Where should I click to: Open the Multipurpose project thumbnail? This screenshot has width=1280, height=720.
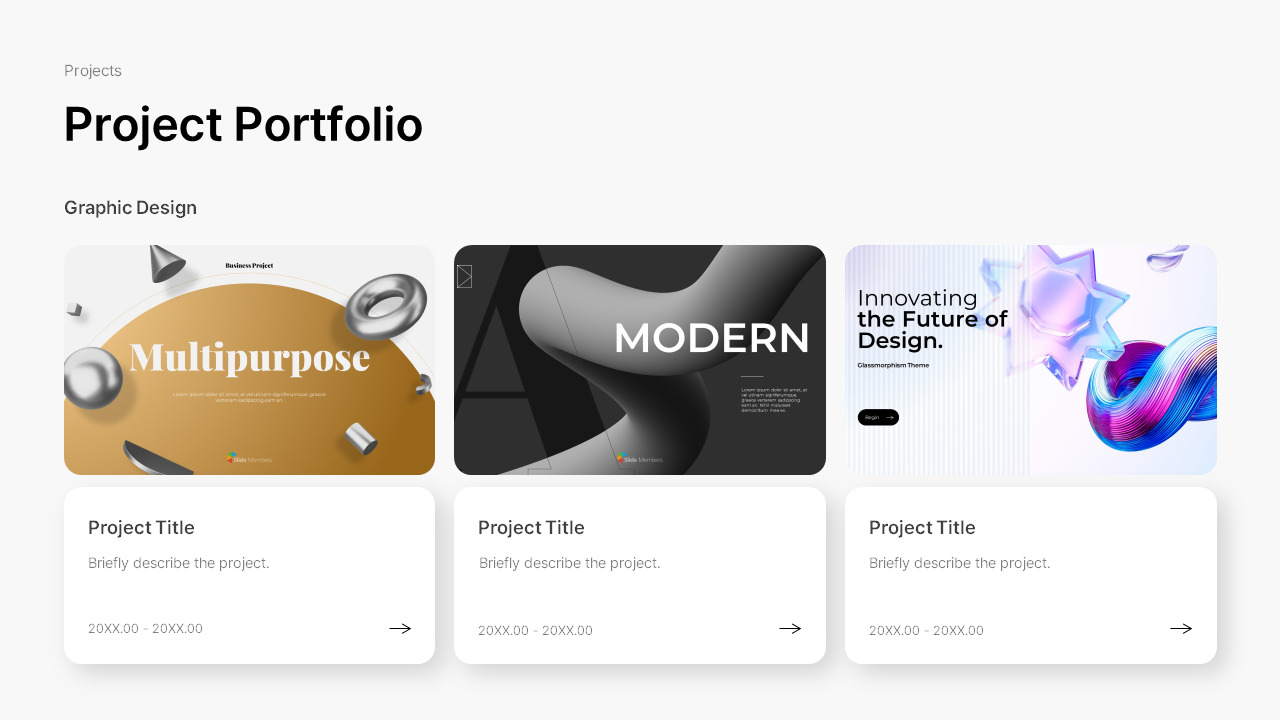(249, 360)
